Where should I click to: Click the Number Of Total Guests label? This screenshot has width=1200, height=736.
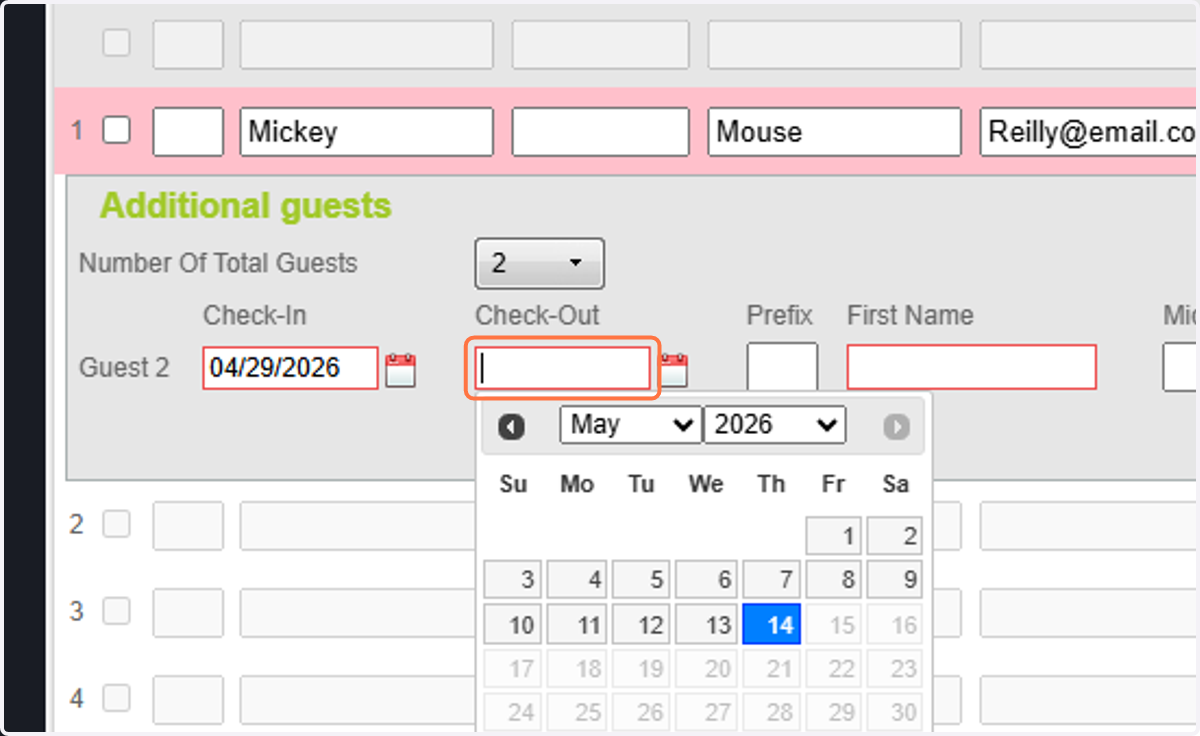pos(218,263)
